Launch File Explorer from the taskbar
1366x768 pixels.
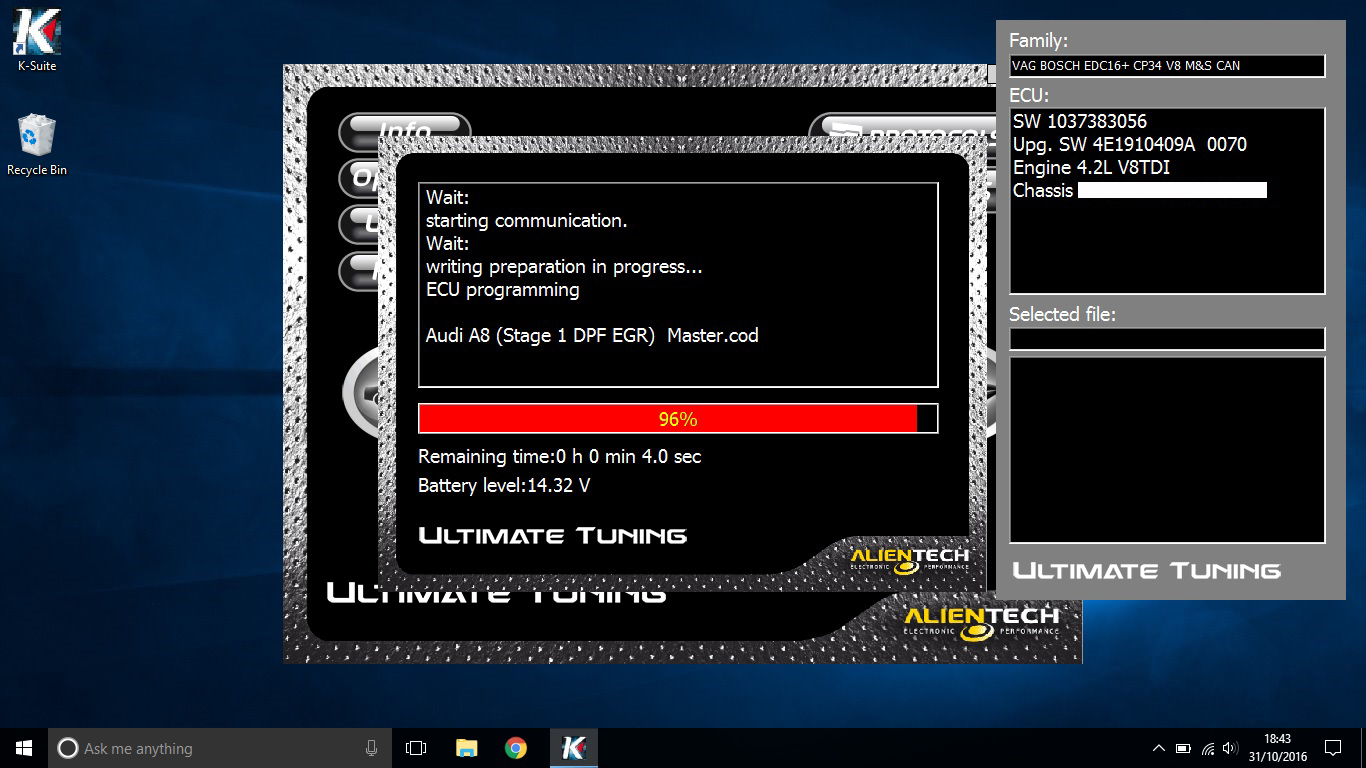pyautogui.click(x=466, y=748)
